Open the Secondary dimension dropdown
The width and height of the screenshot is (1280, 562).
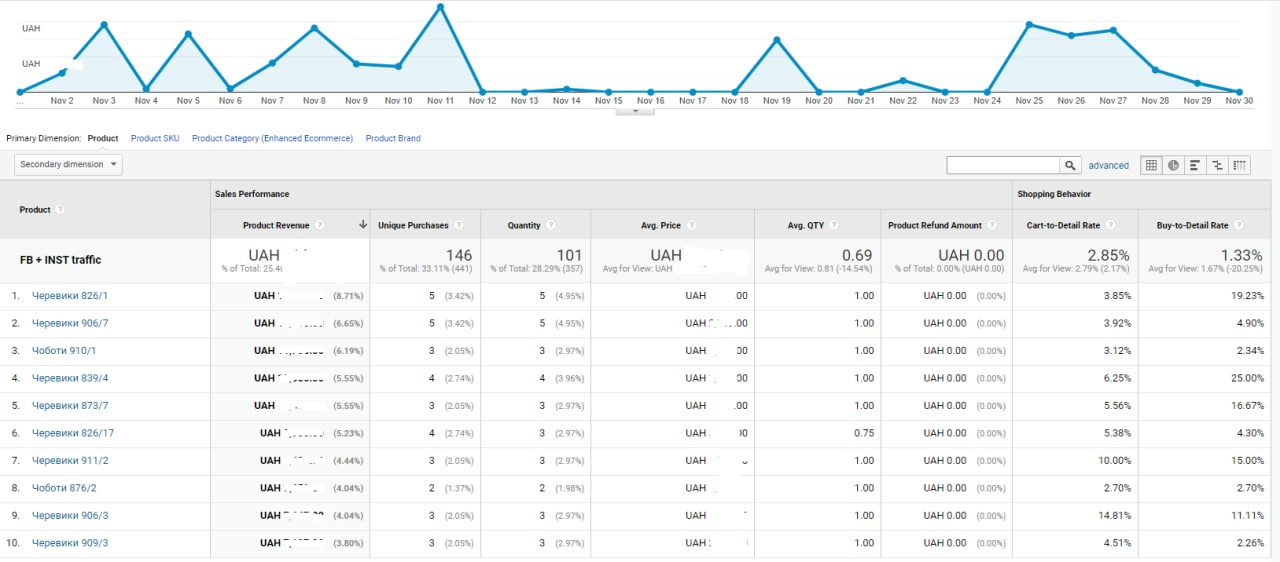[x=69, y=164]
